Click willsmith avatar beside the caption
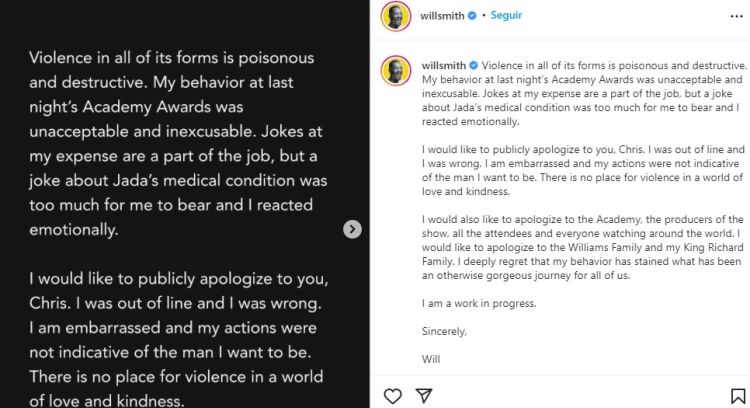 [395, 69]
